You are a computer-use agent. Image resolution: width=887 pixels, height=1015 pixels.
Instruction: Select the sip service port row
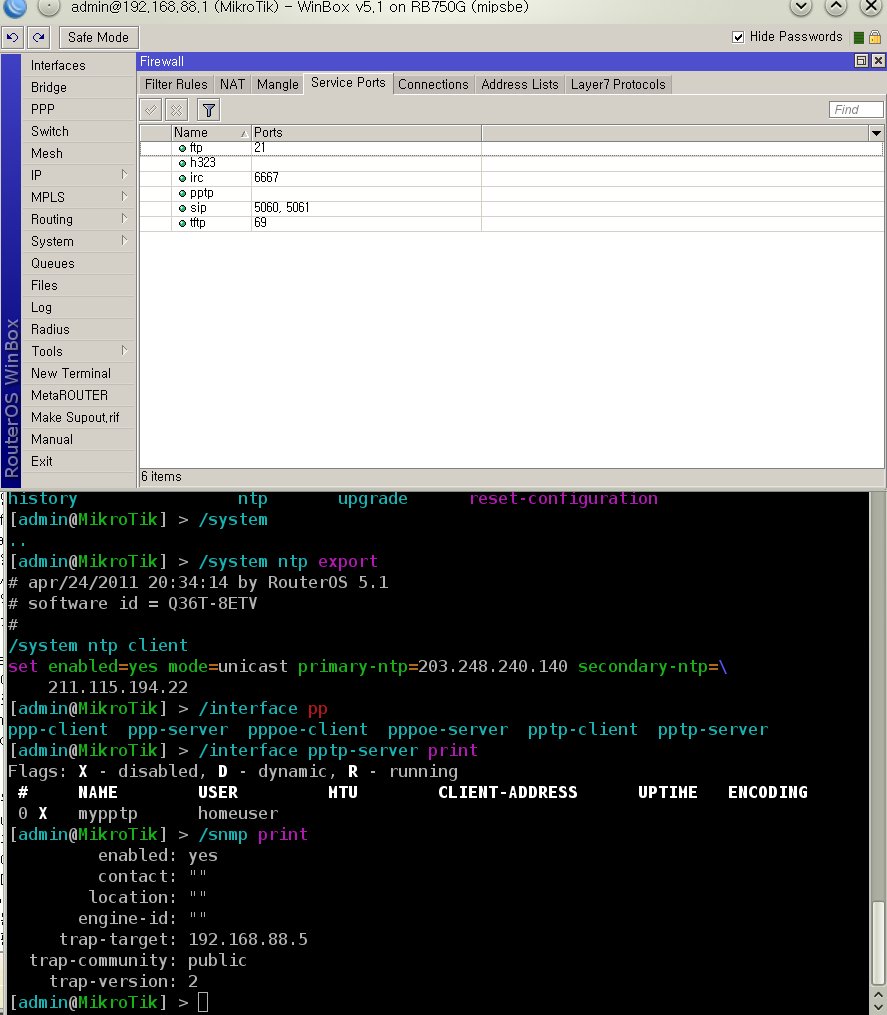click(x=511, y=208)
